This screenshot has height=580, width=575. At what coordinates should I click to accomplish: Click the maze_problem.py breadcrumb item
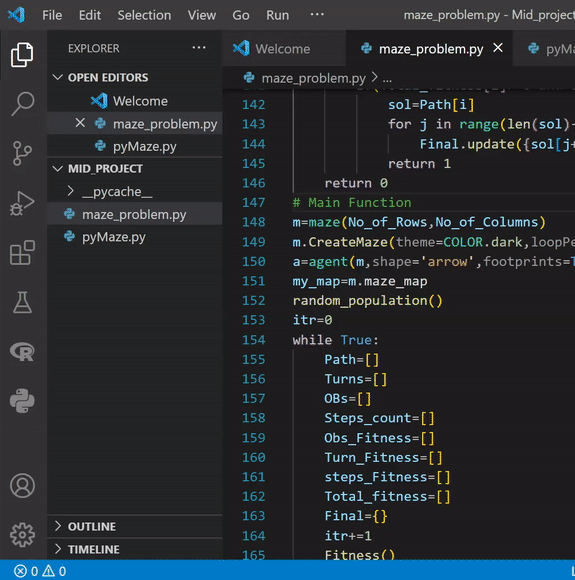(x=313, y=78)
